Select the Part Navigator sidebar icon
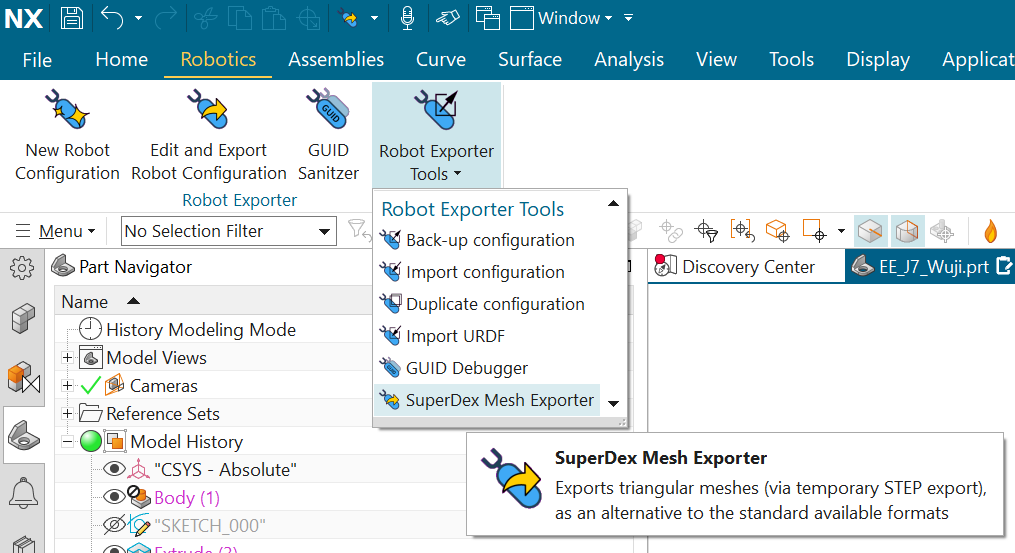 click(24, 435)
